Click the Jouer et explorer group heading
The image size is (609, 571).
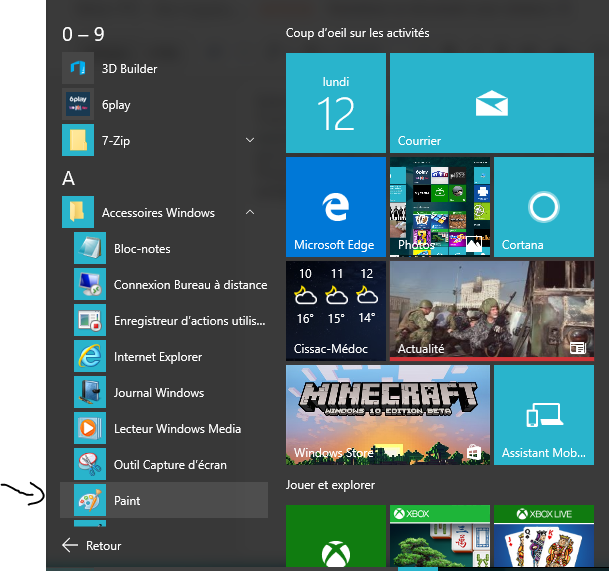tap(331, 485)
